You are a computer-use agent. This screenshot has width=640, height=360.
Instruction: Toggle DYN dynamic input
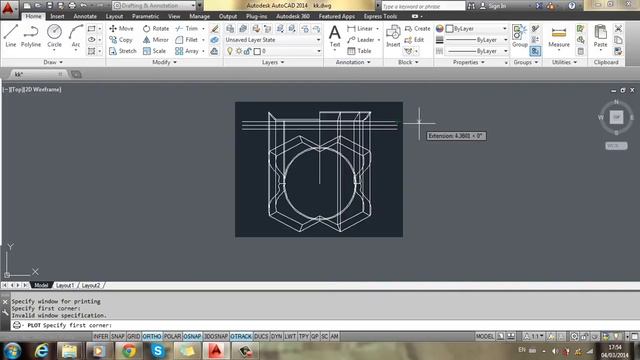(276, 336)
